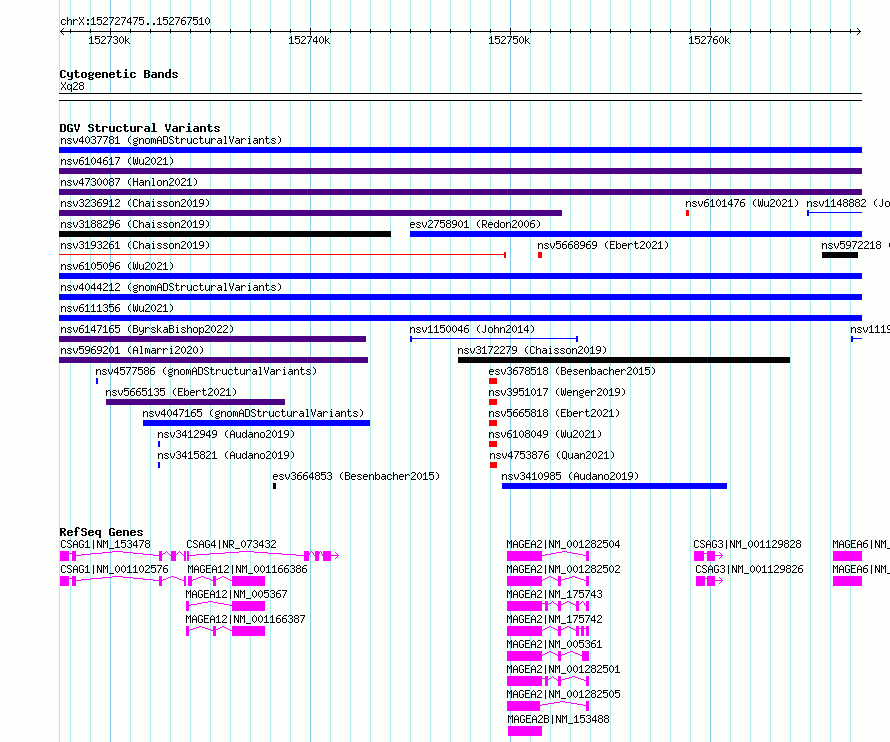
Task: Click the nsv5668969 (Ebert2021) label
Action: click(x=603, y=245)
